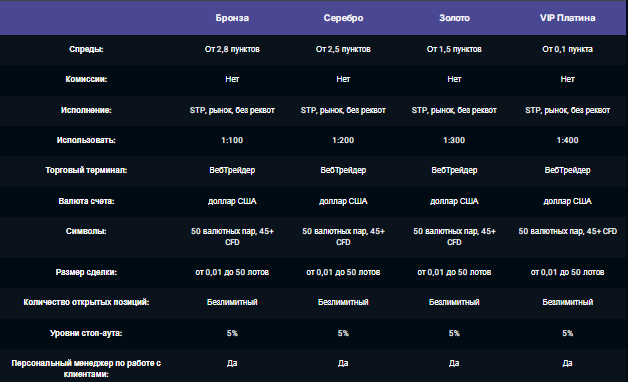Click the Валюта счета: row label
The width and height of the screenshot is (628, 382).
coord(86,201)
